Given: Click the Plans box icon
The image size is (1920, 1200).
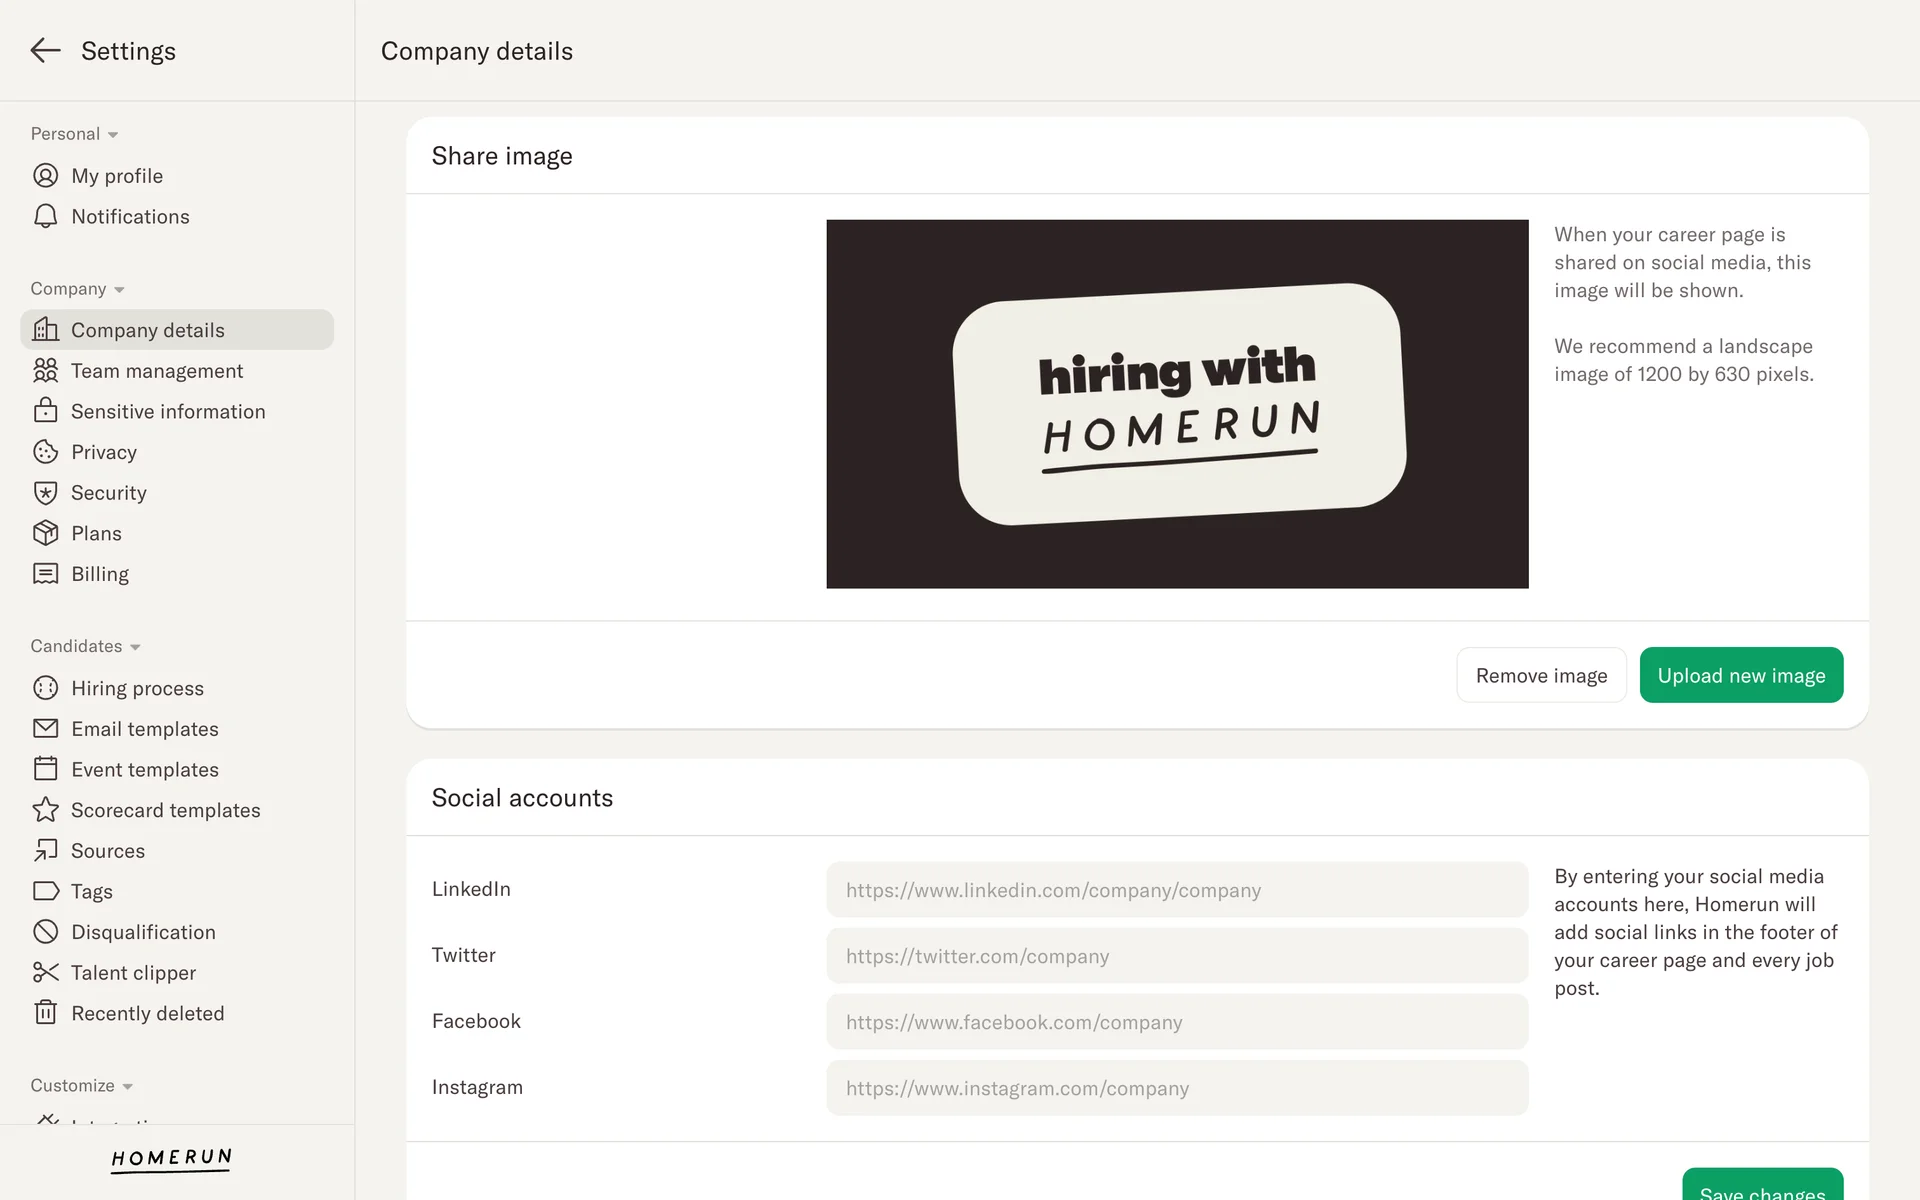Looking at the screenshot, I should (x=45, y=533).
